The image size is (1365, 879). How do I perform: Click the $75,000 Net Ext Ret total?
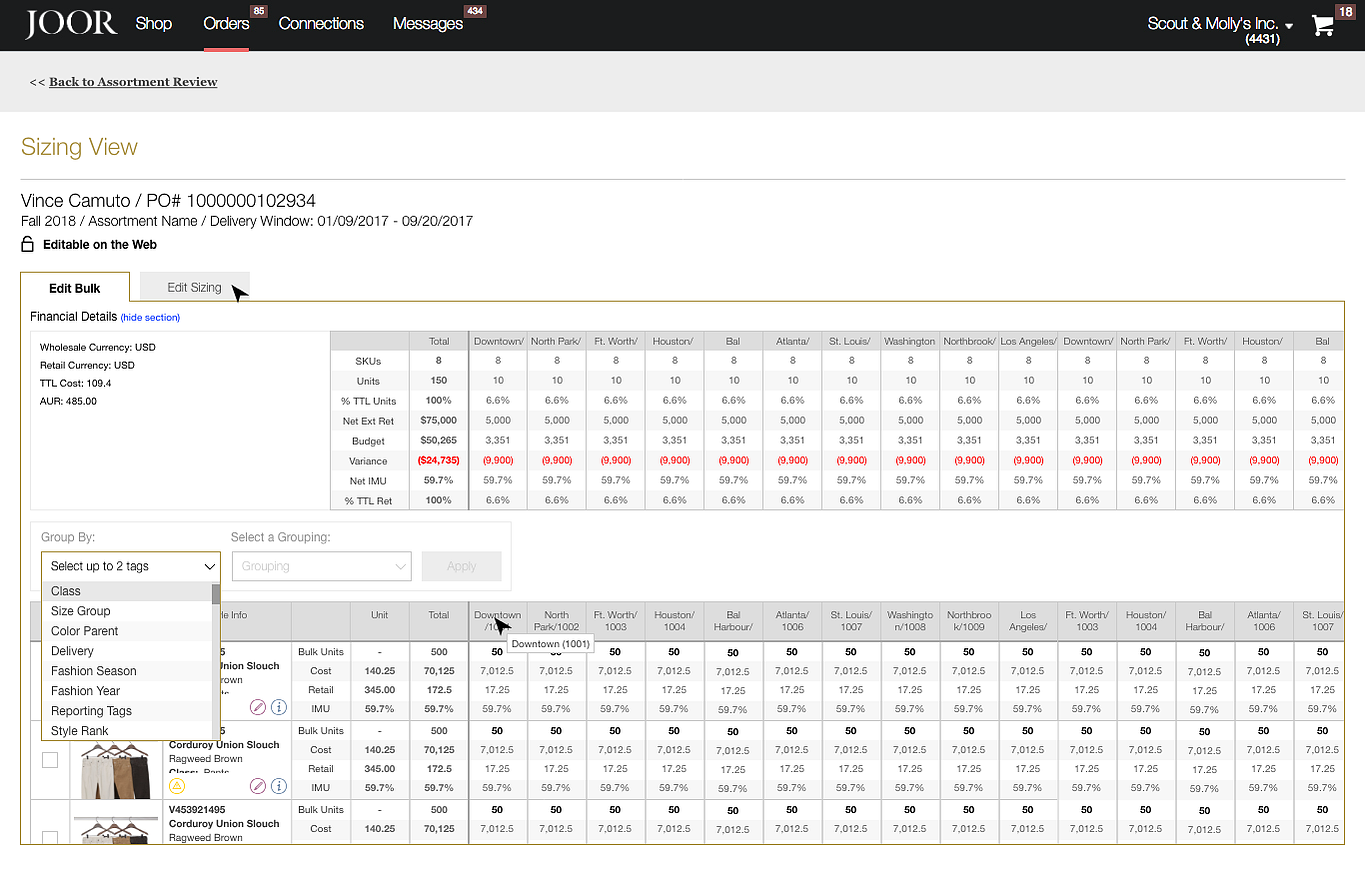click(438, 420)
